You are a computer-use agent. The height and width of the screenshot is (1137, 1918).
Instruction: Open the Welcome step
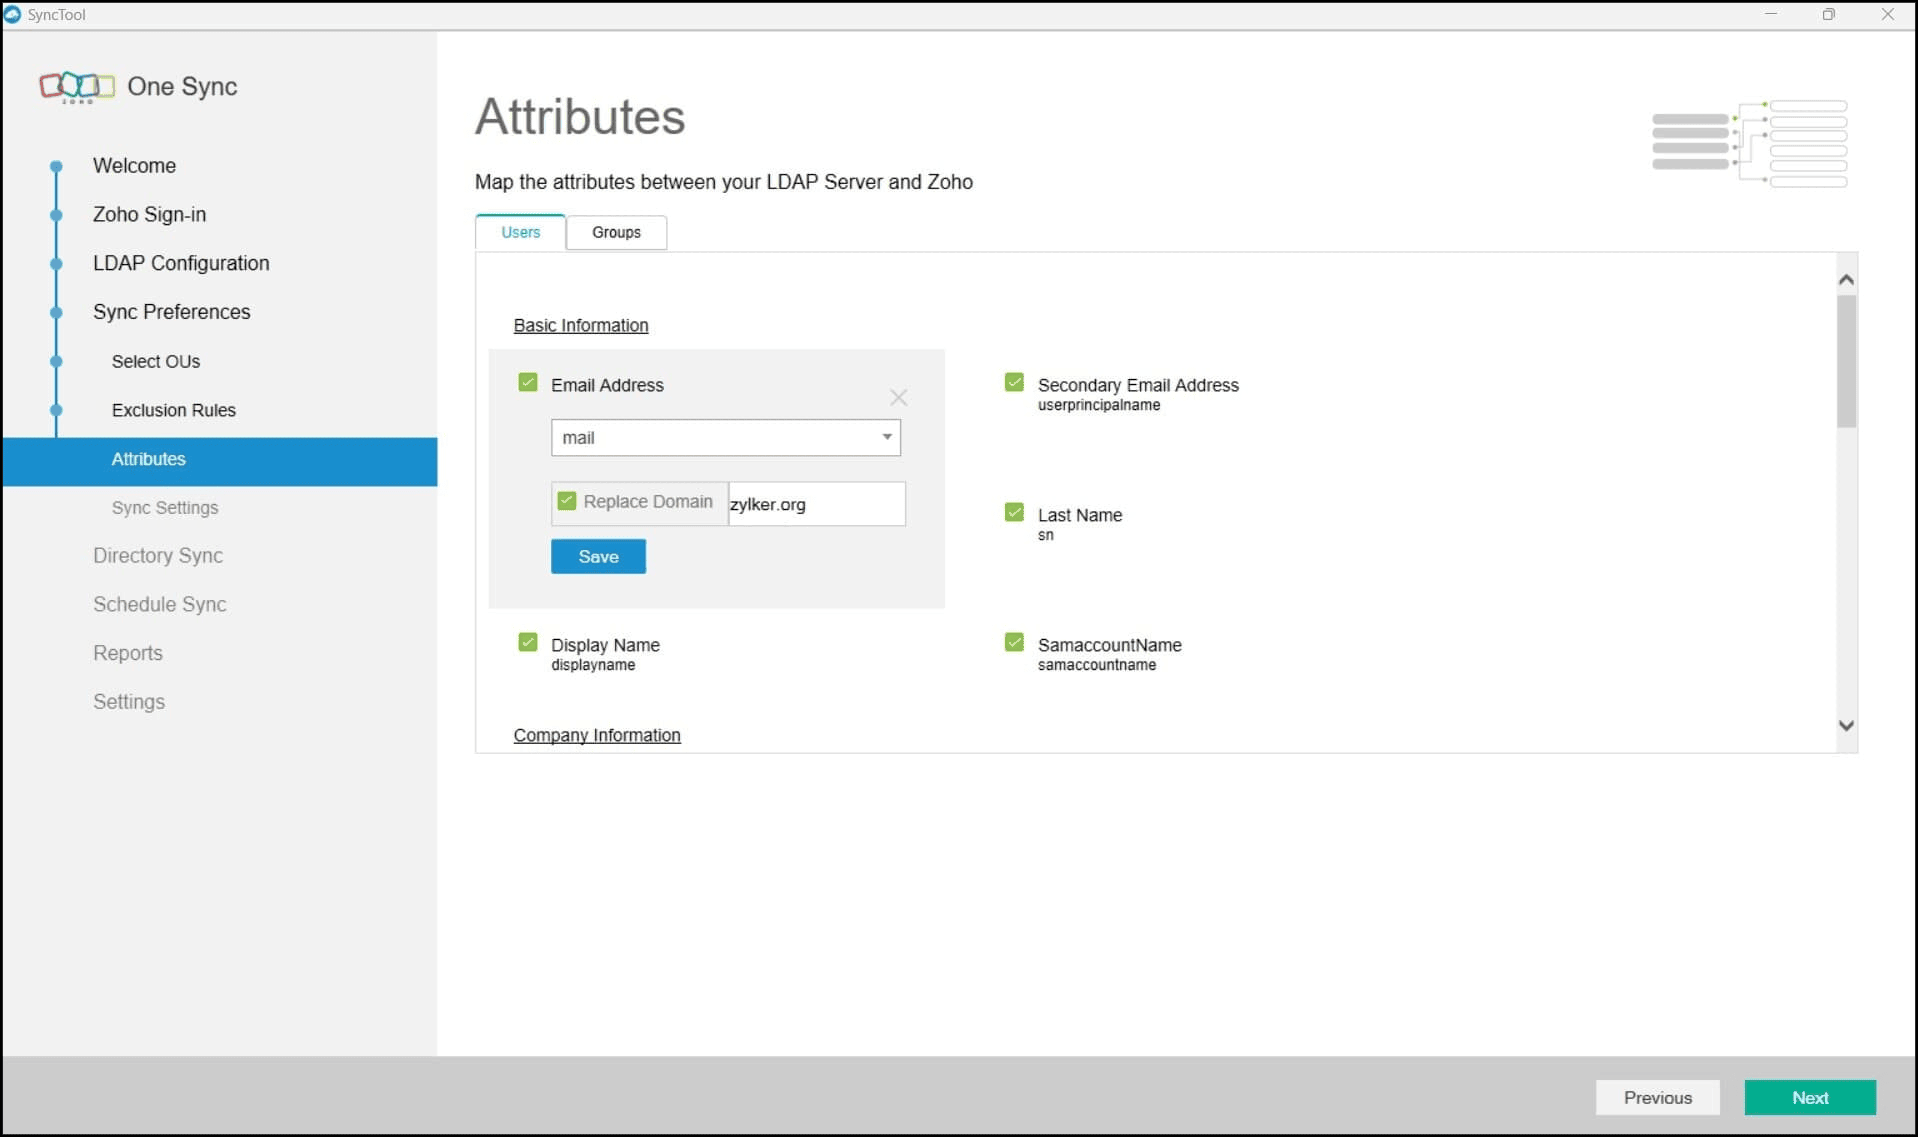[x=134, y=166]
